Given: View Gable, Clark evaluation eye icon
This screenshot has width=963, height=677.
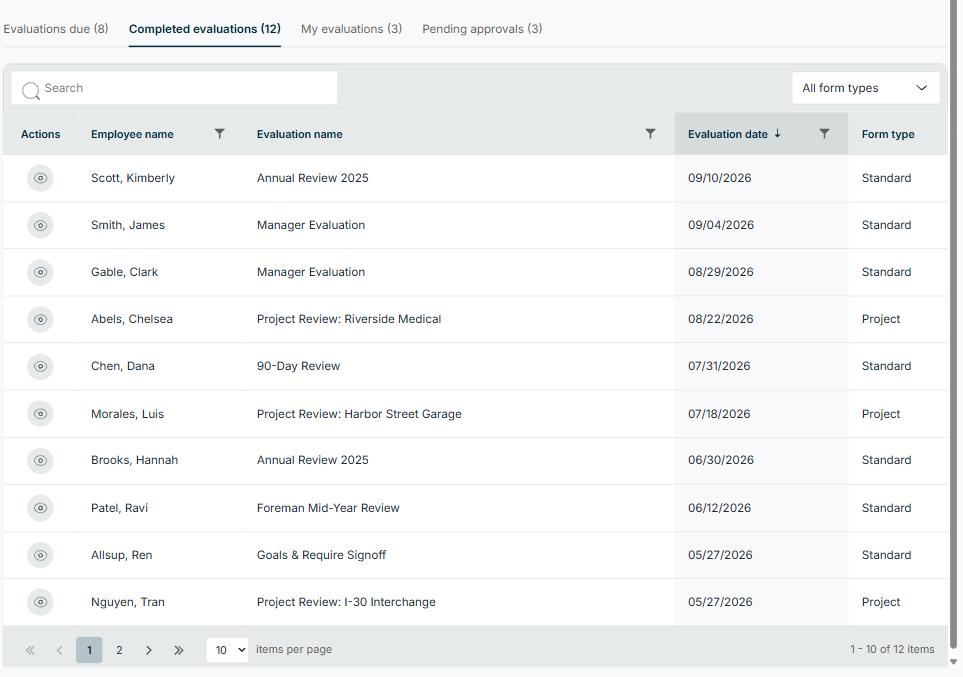Looking at the screenshot, I should pos(40,272).
